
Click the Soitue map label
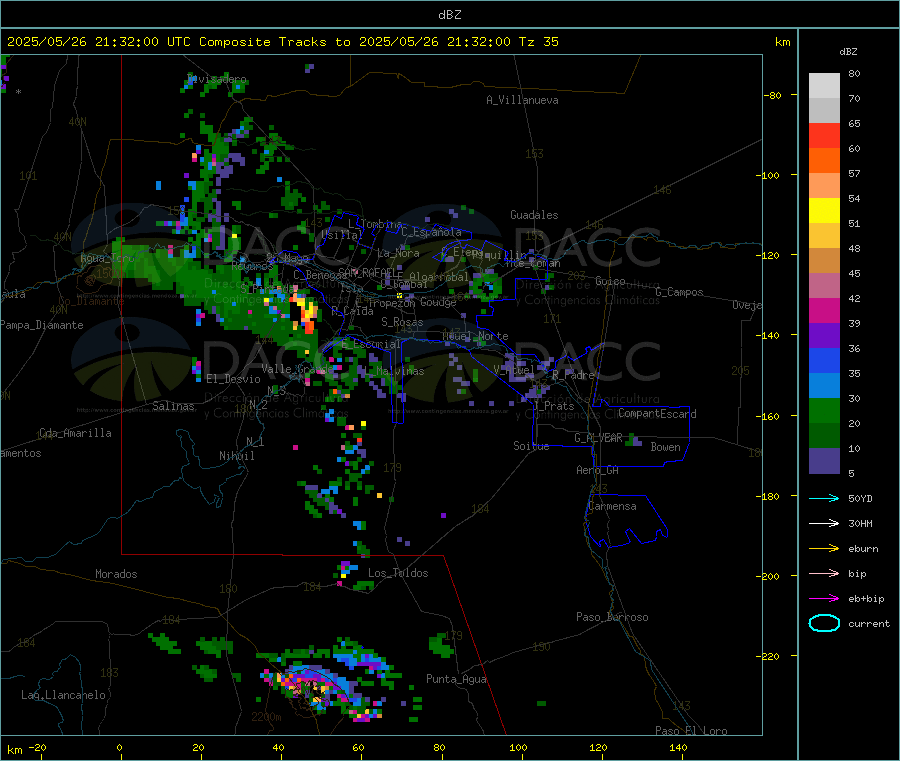(531, 446)
